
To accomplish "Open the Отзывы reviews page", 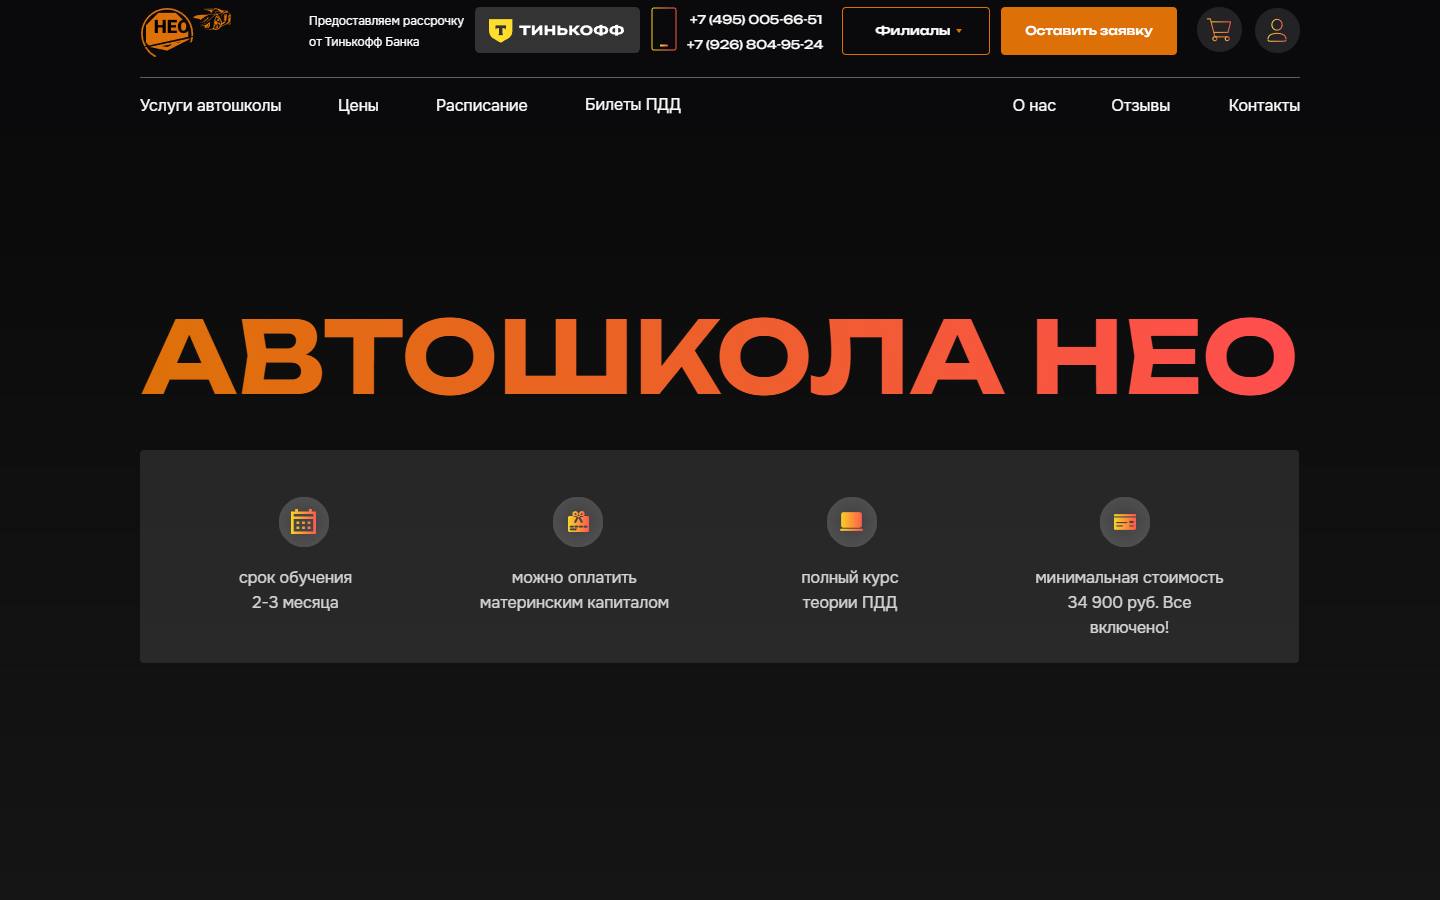I will click(x=1141, y=105).
